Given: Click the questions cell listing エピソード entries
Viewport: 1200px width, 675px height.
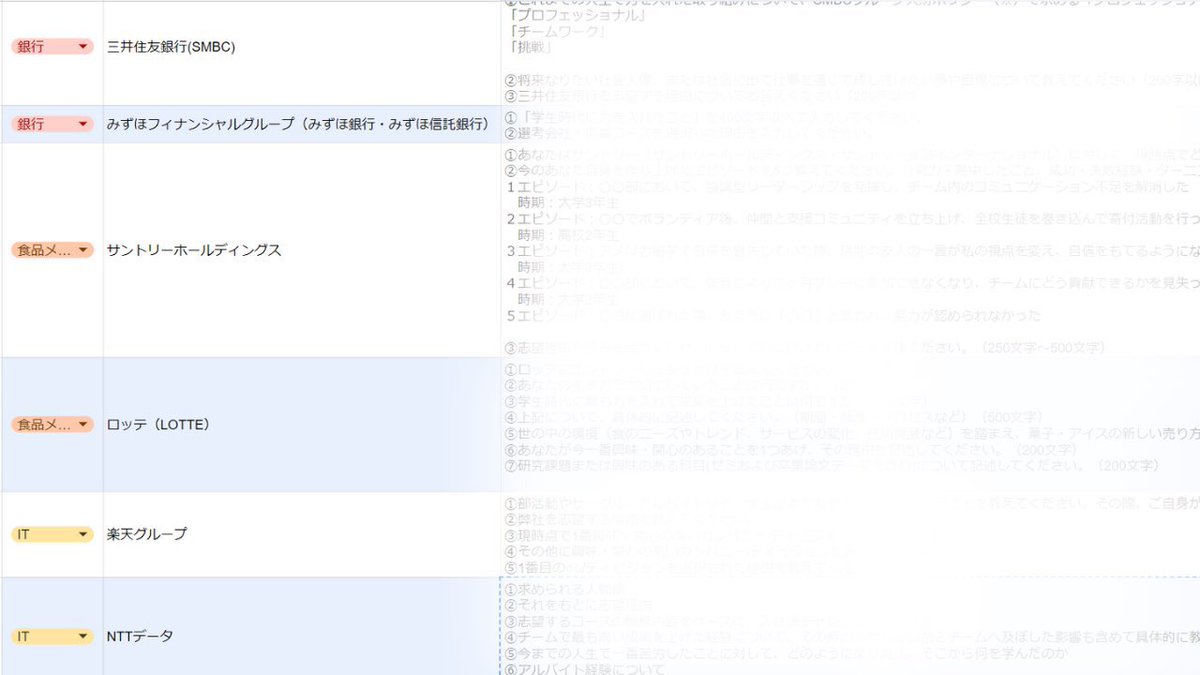Looking at the screenshot, I should [850, 250].
